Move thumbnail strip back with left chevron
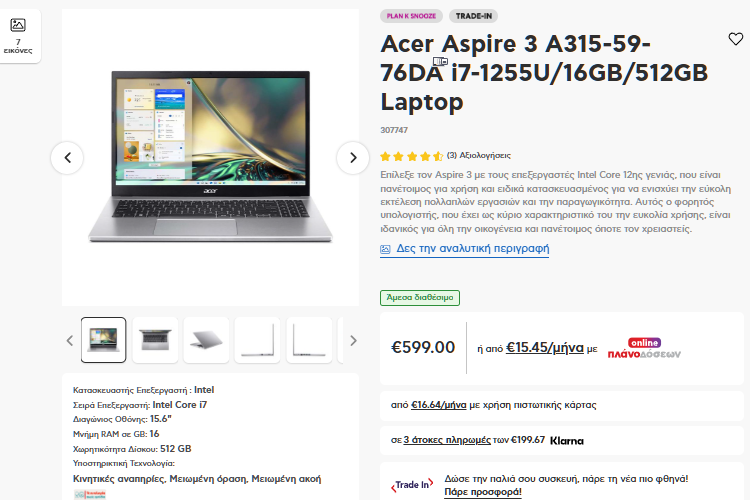 pyautogui.click(x=70, y=340)
